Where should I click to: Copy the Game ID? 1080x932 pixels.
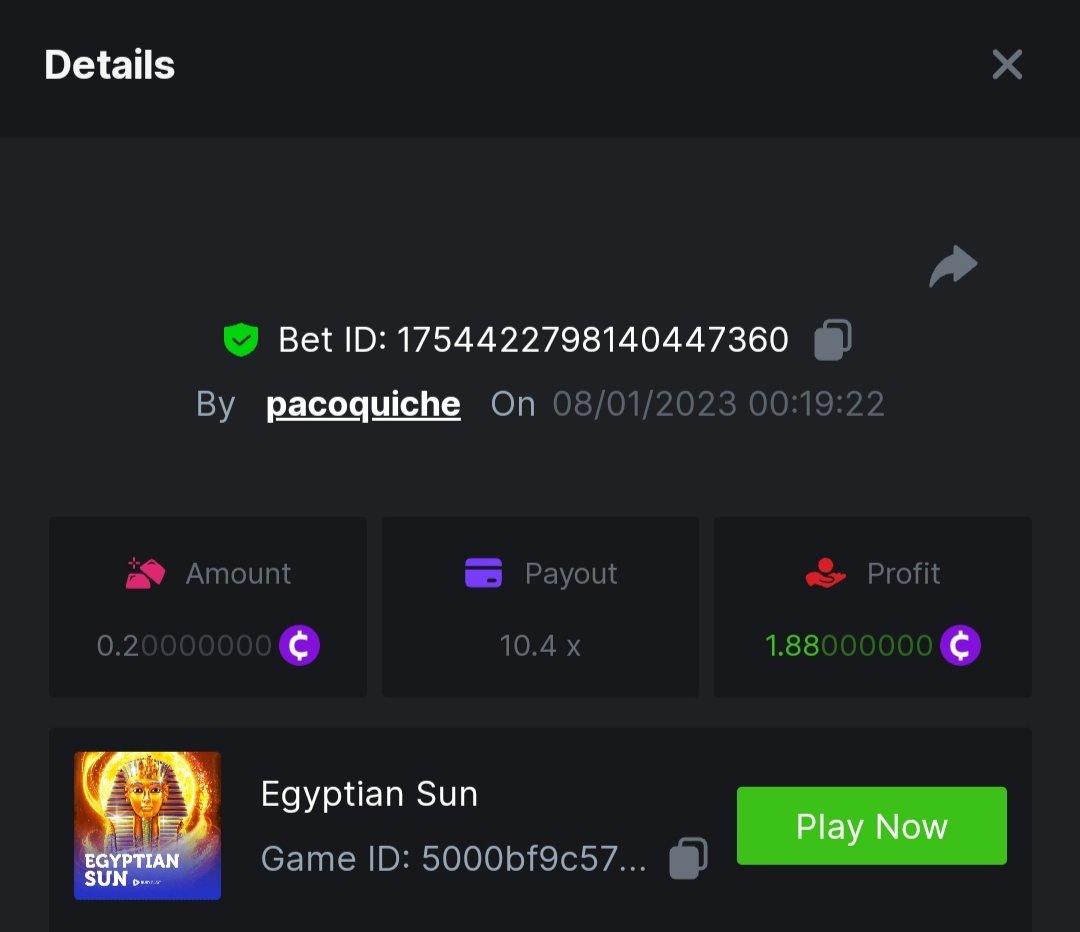(x=688, y=858)
